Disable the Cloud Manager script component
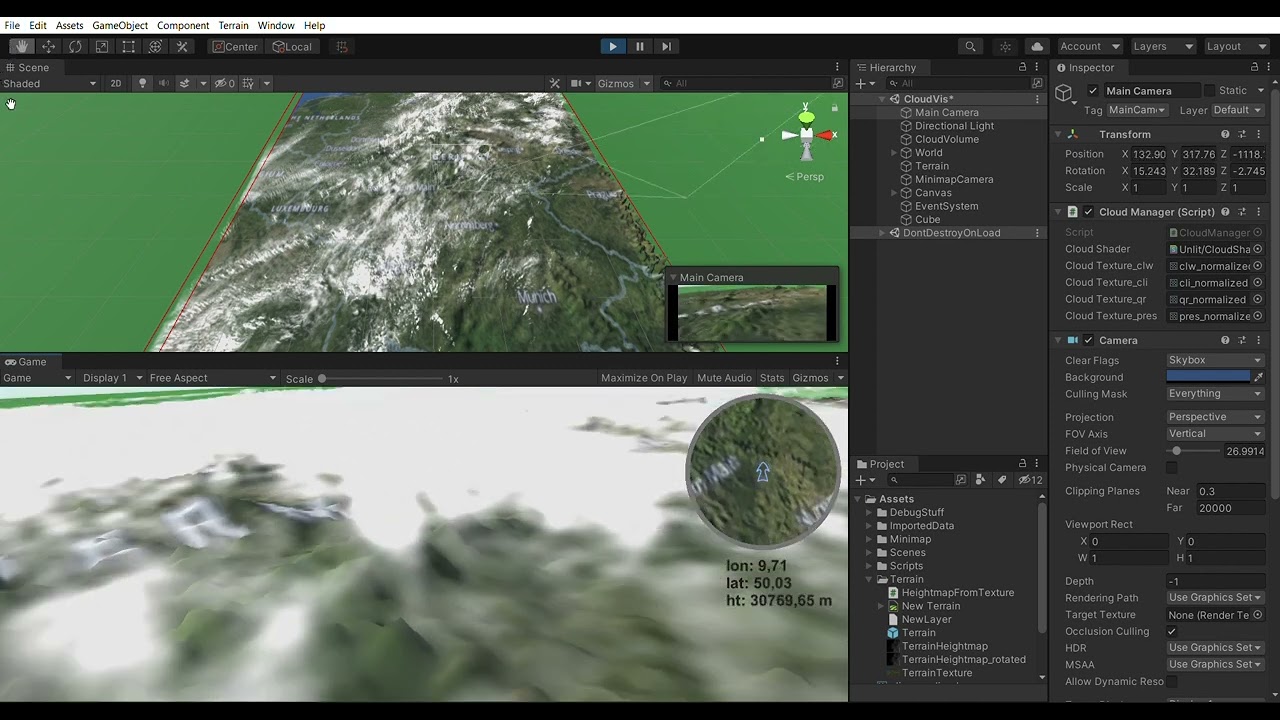Screen dimensions: 1280x720 coord(1089,212)
